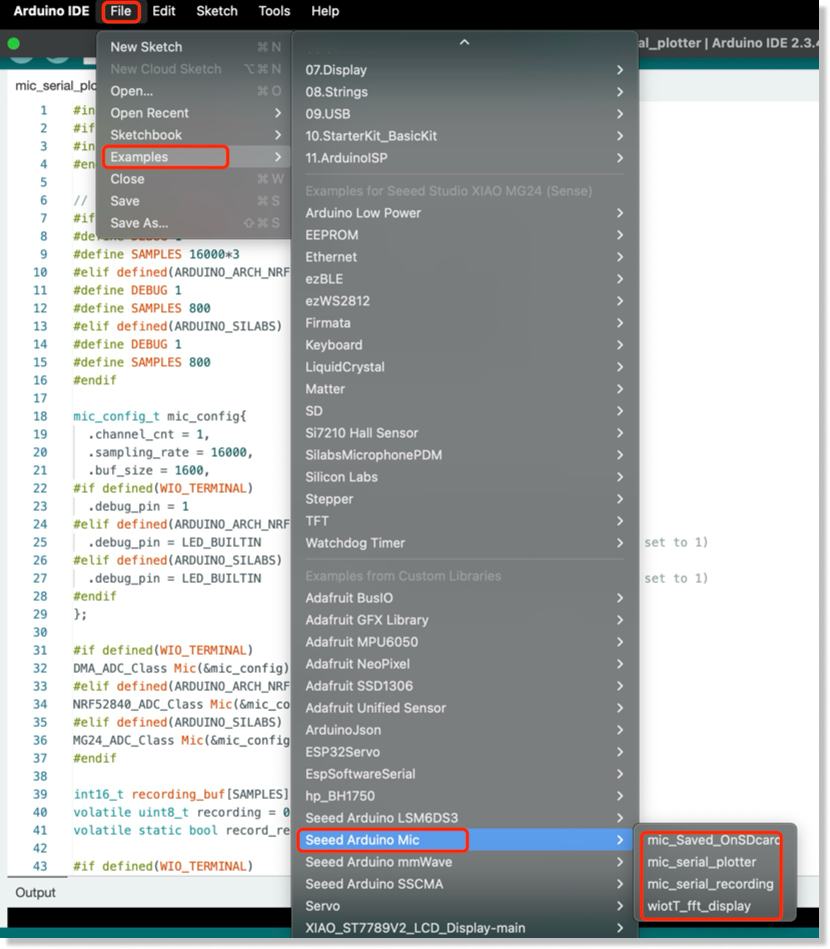Open Arduino Low Power examples
This screenshot has width=830, height=949.
tap(464, 212)
